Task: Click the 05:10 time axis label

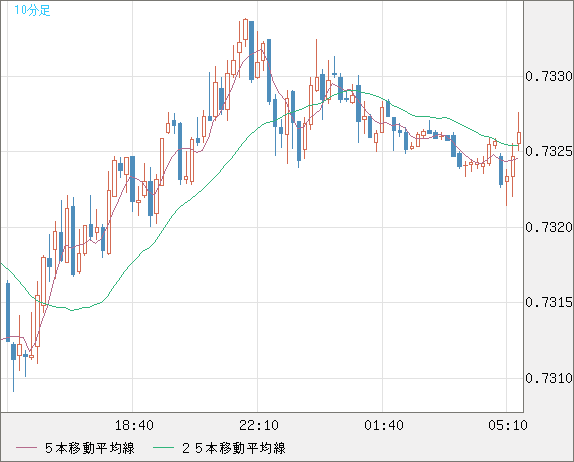Action: click(x=508, y=425)
